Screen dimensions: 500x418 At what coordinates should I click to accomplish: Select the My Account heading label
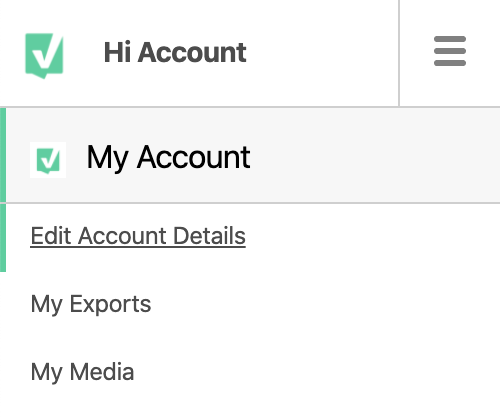(168, 157)
